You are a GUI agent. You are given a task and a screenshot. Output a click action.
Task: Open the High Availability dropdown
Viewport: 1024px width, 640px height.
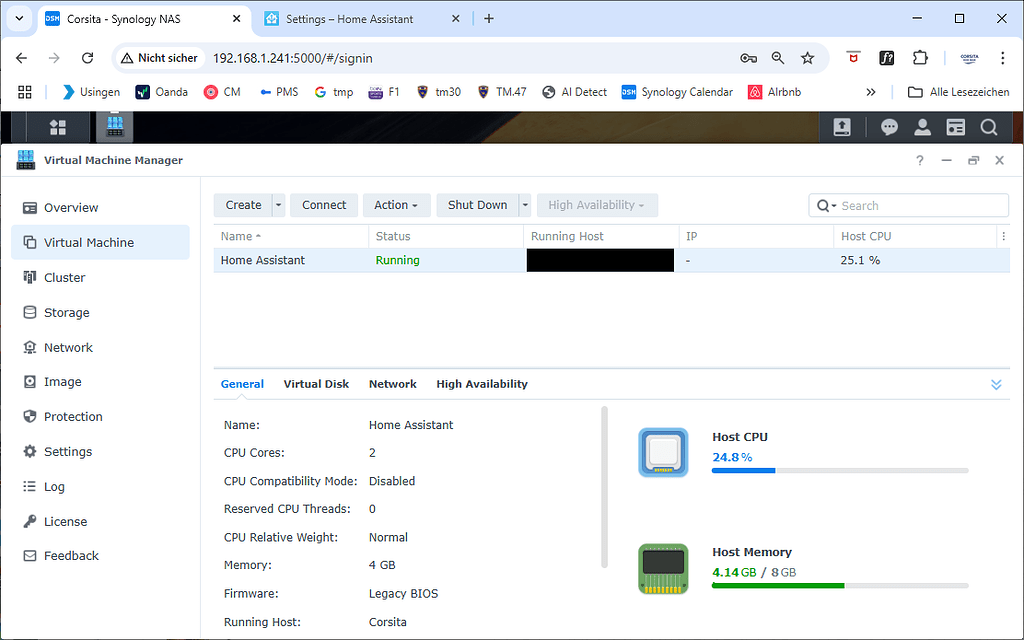pos(597,205)
